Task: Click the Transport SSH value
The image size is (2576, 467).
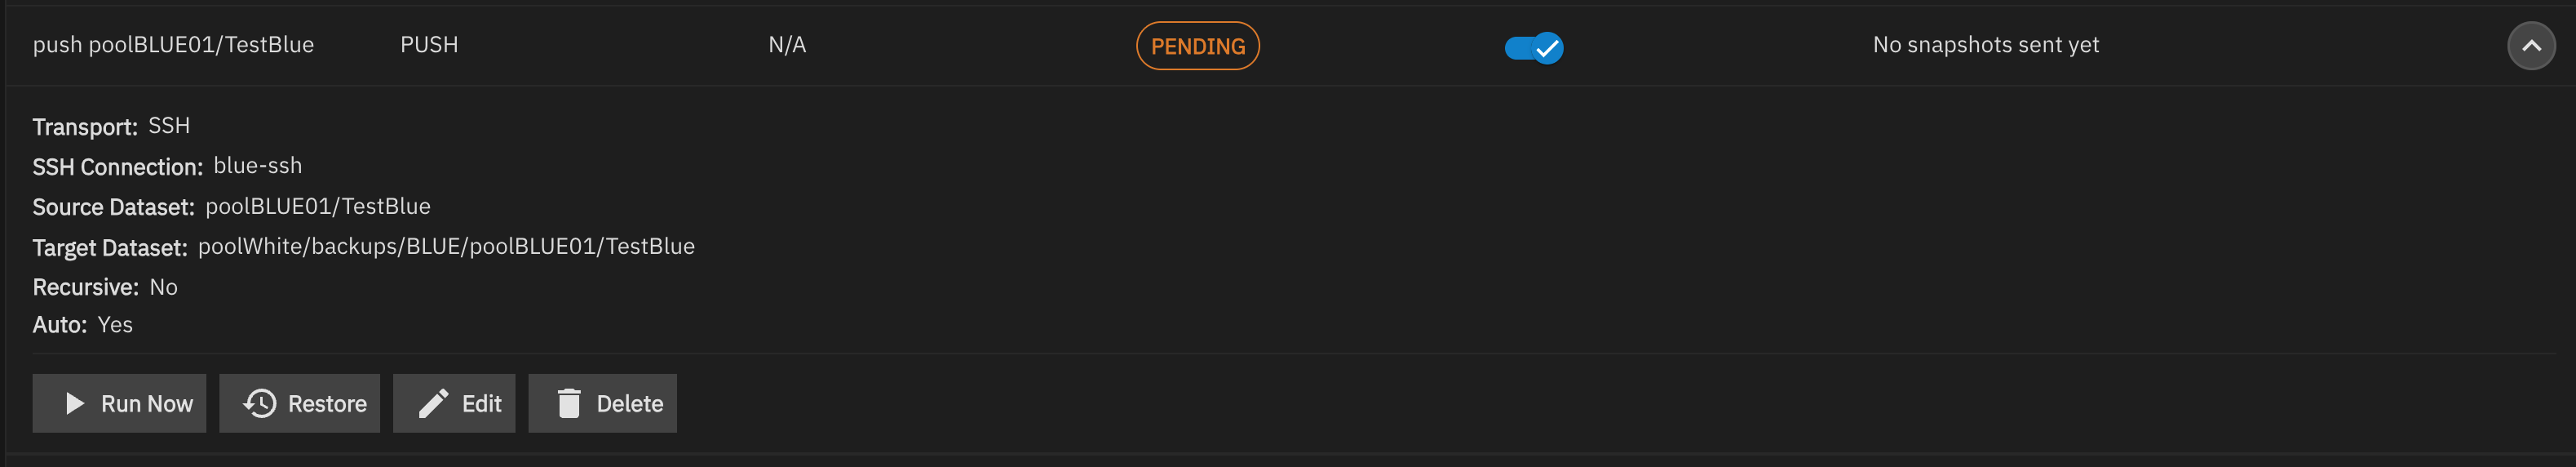Action: point(169,126)
